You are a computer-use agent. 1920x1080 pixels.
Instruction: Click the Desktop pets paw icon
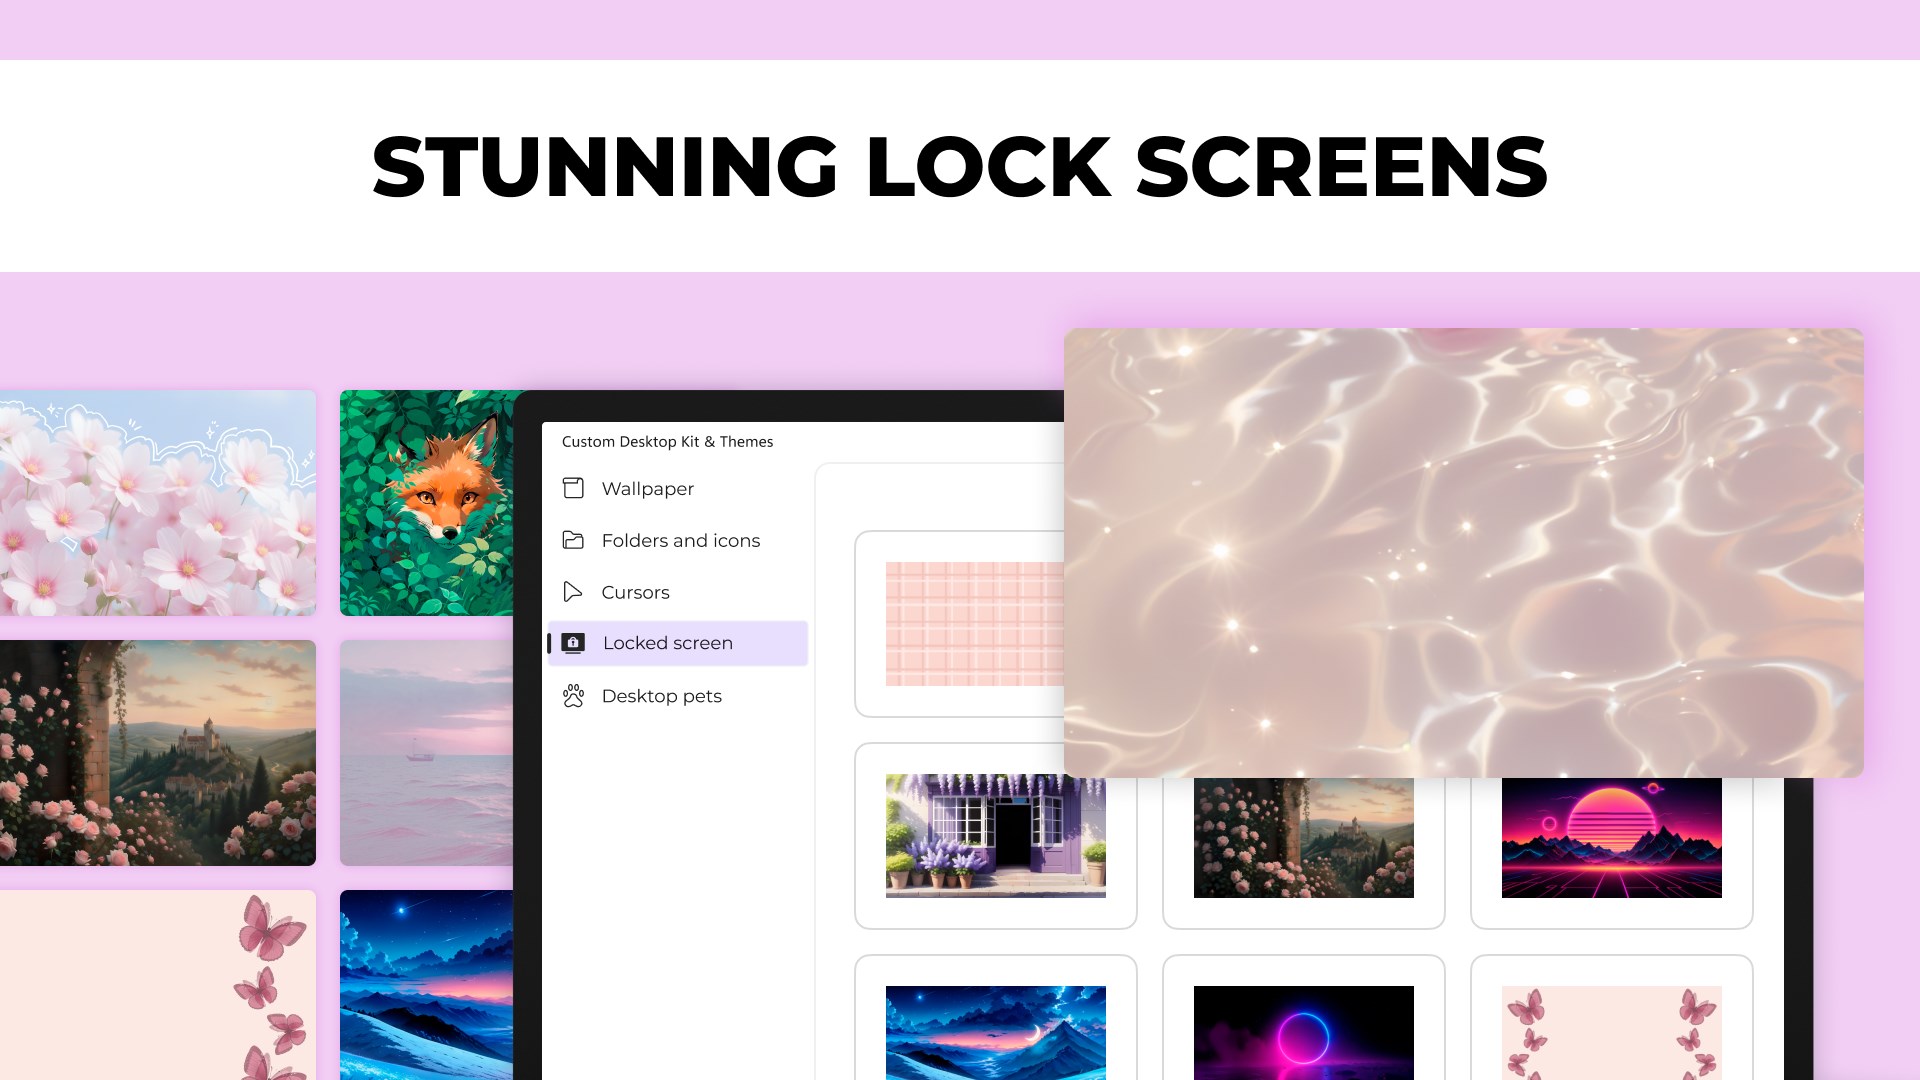573,696
